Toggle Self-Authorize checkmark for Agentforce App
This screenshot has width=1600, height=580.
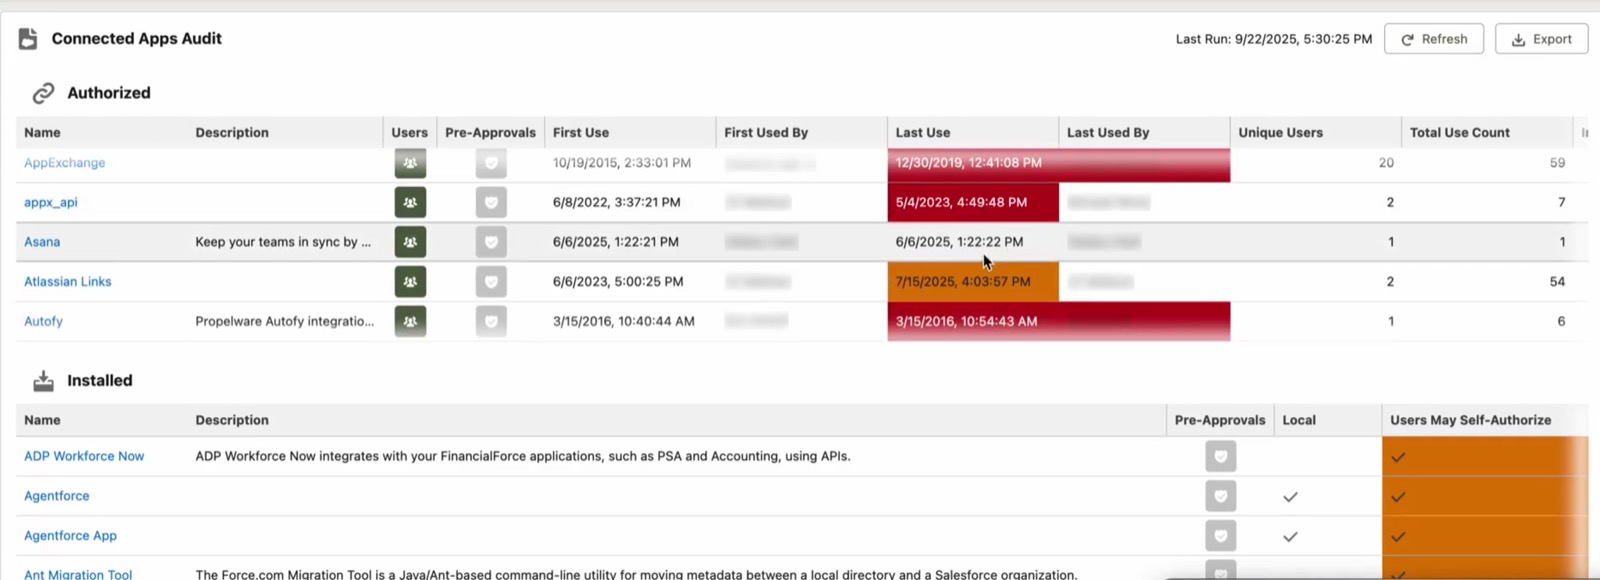click(x=1398, y=537)
